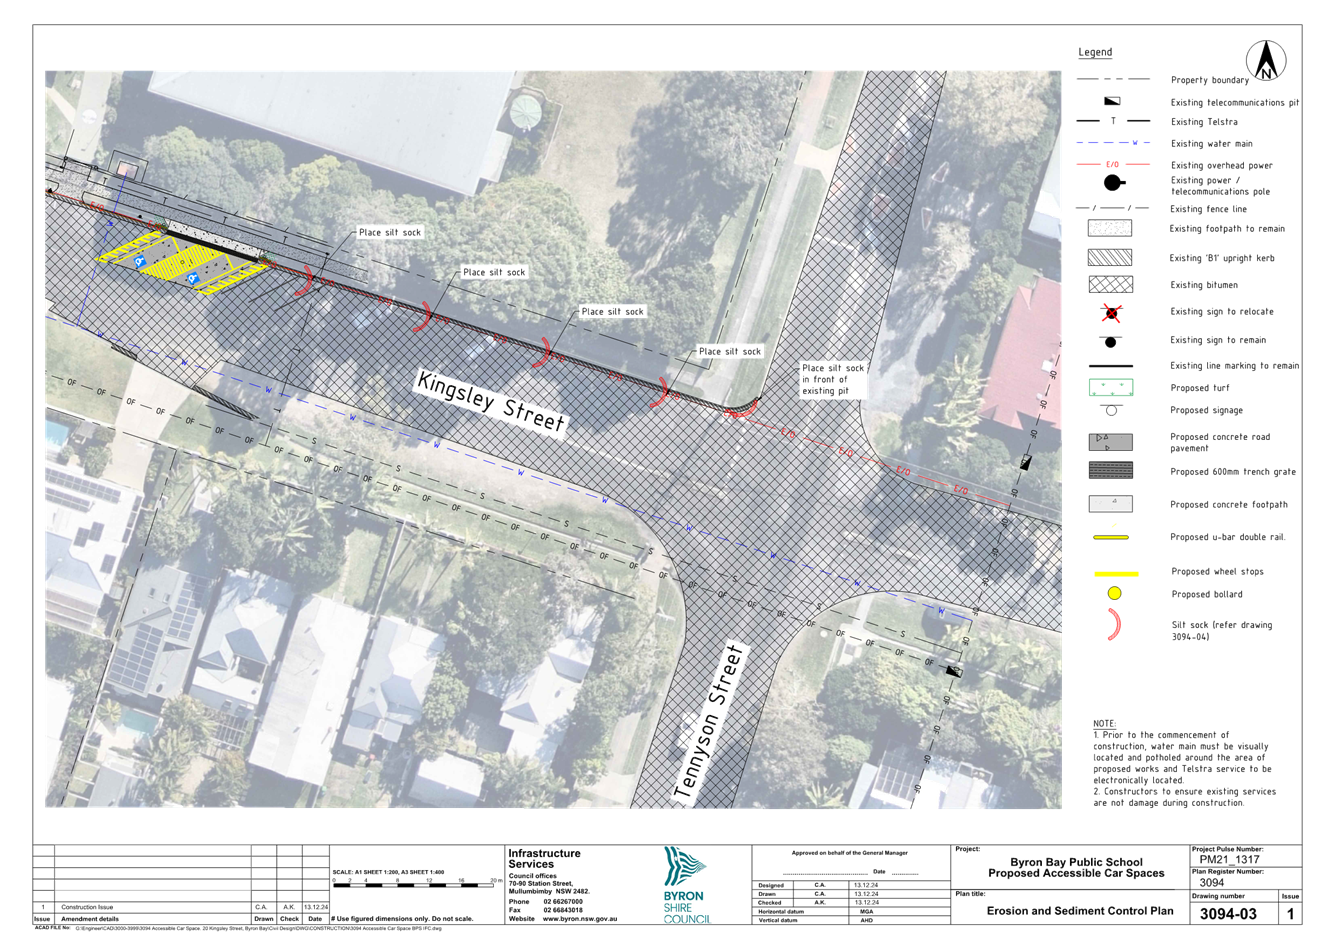Select the existing power pole legend symbol

pyautogui.click(x=1111, y=183)
